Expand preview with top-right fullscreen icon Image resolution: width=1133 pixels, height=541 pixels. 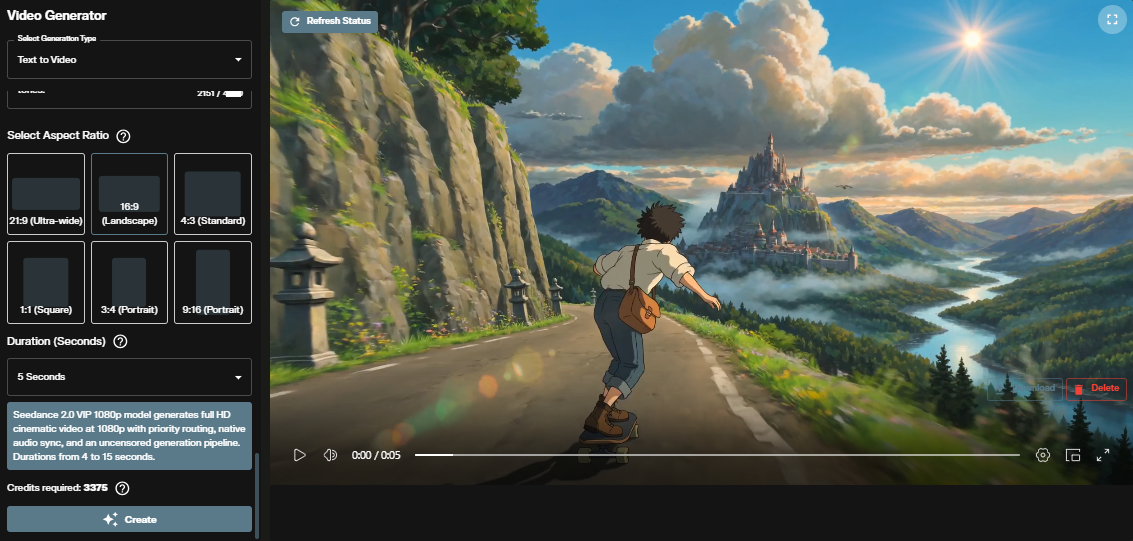pyautogui.click(x=1112, y=20)
